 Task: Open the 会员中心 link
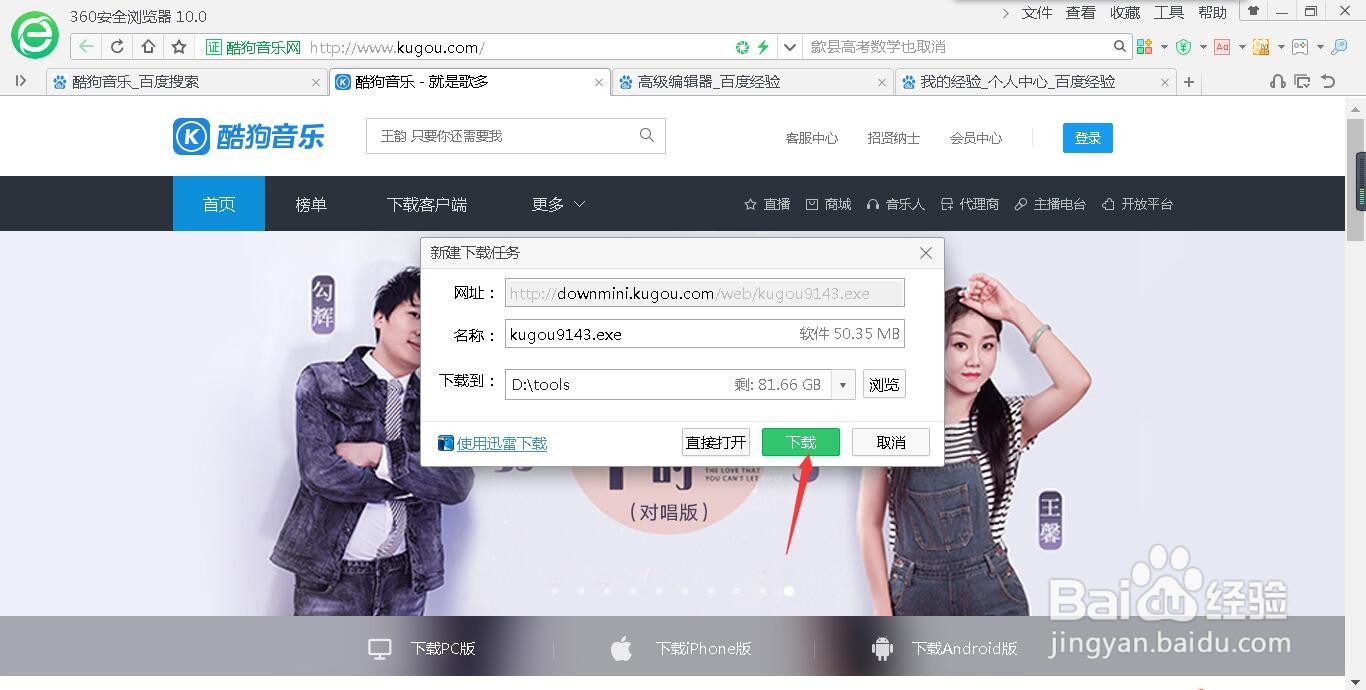976,138
